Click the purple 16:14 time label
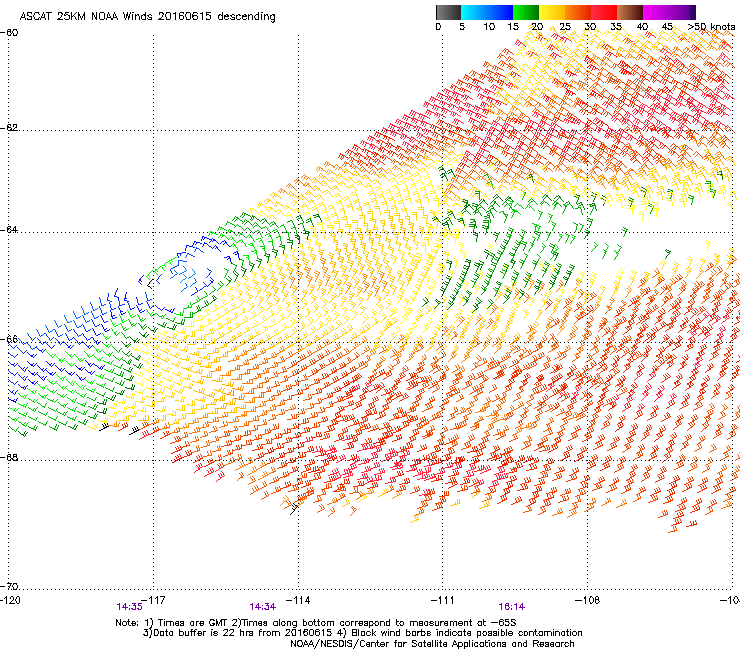 pos(512,607)
